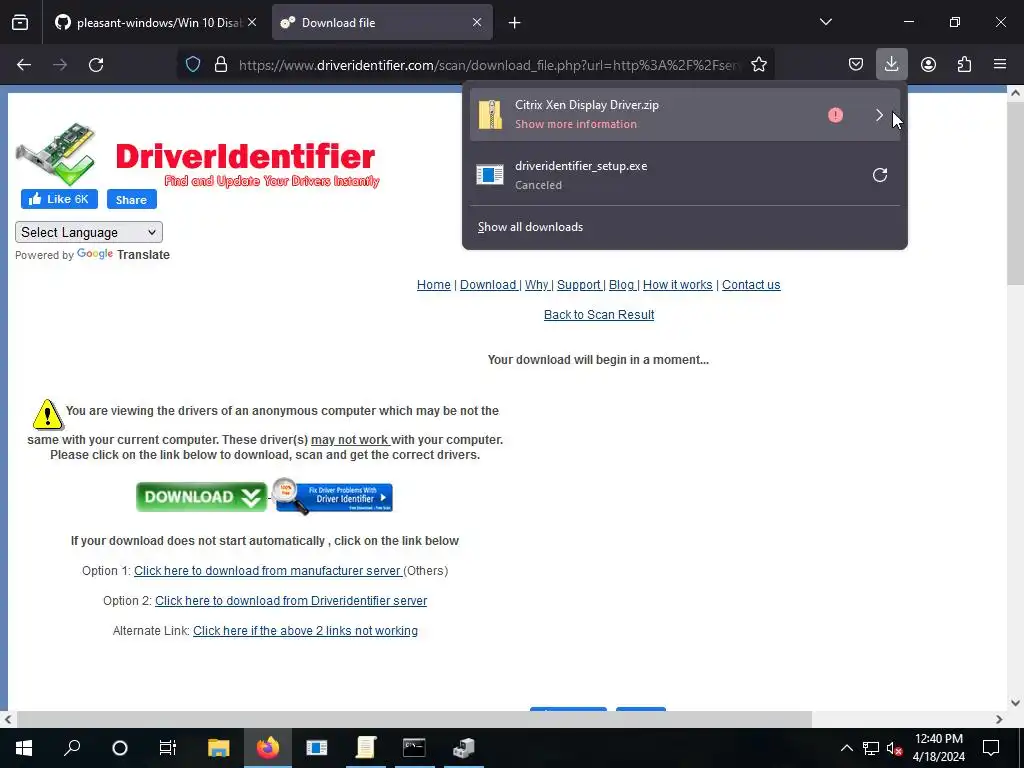Click alternate link if links not working

tap(305, 631)
